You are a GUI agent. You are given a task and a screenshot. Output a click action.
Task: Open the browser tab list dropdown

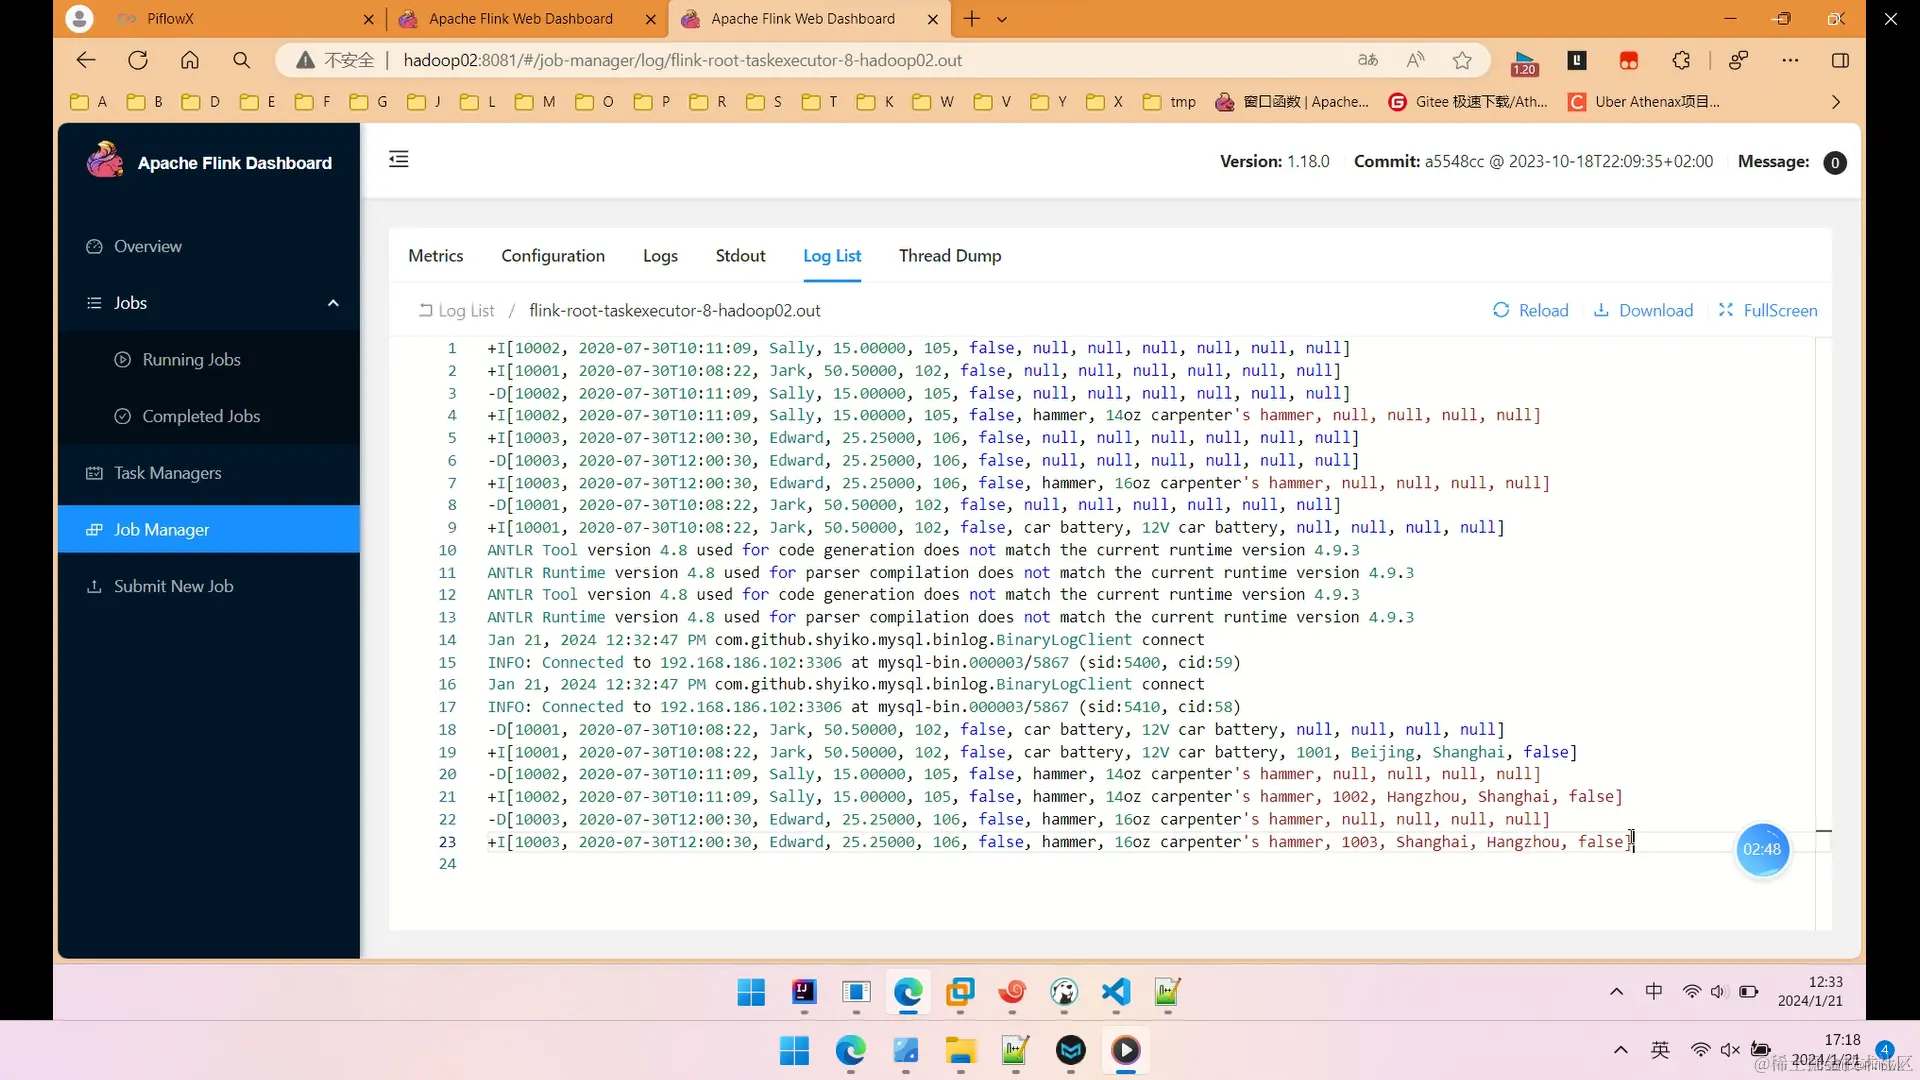(x=1002, y=19)
